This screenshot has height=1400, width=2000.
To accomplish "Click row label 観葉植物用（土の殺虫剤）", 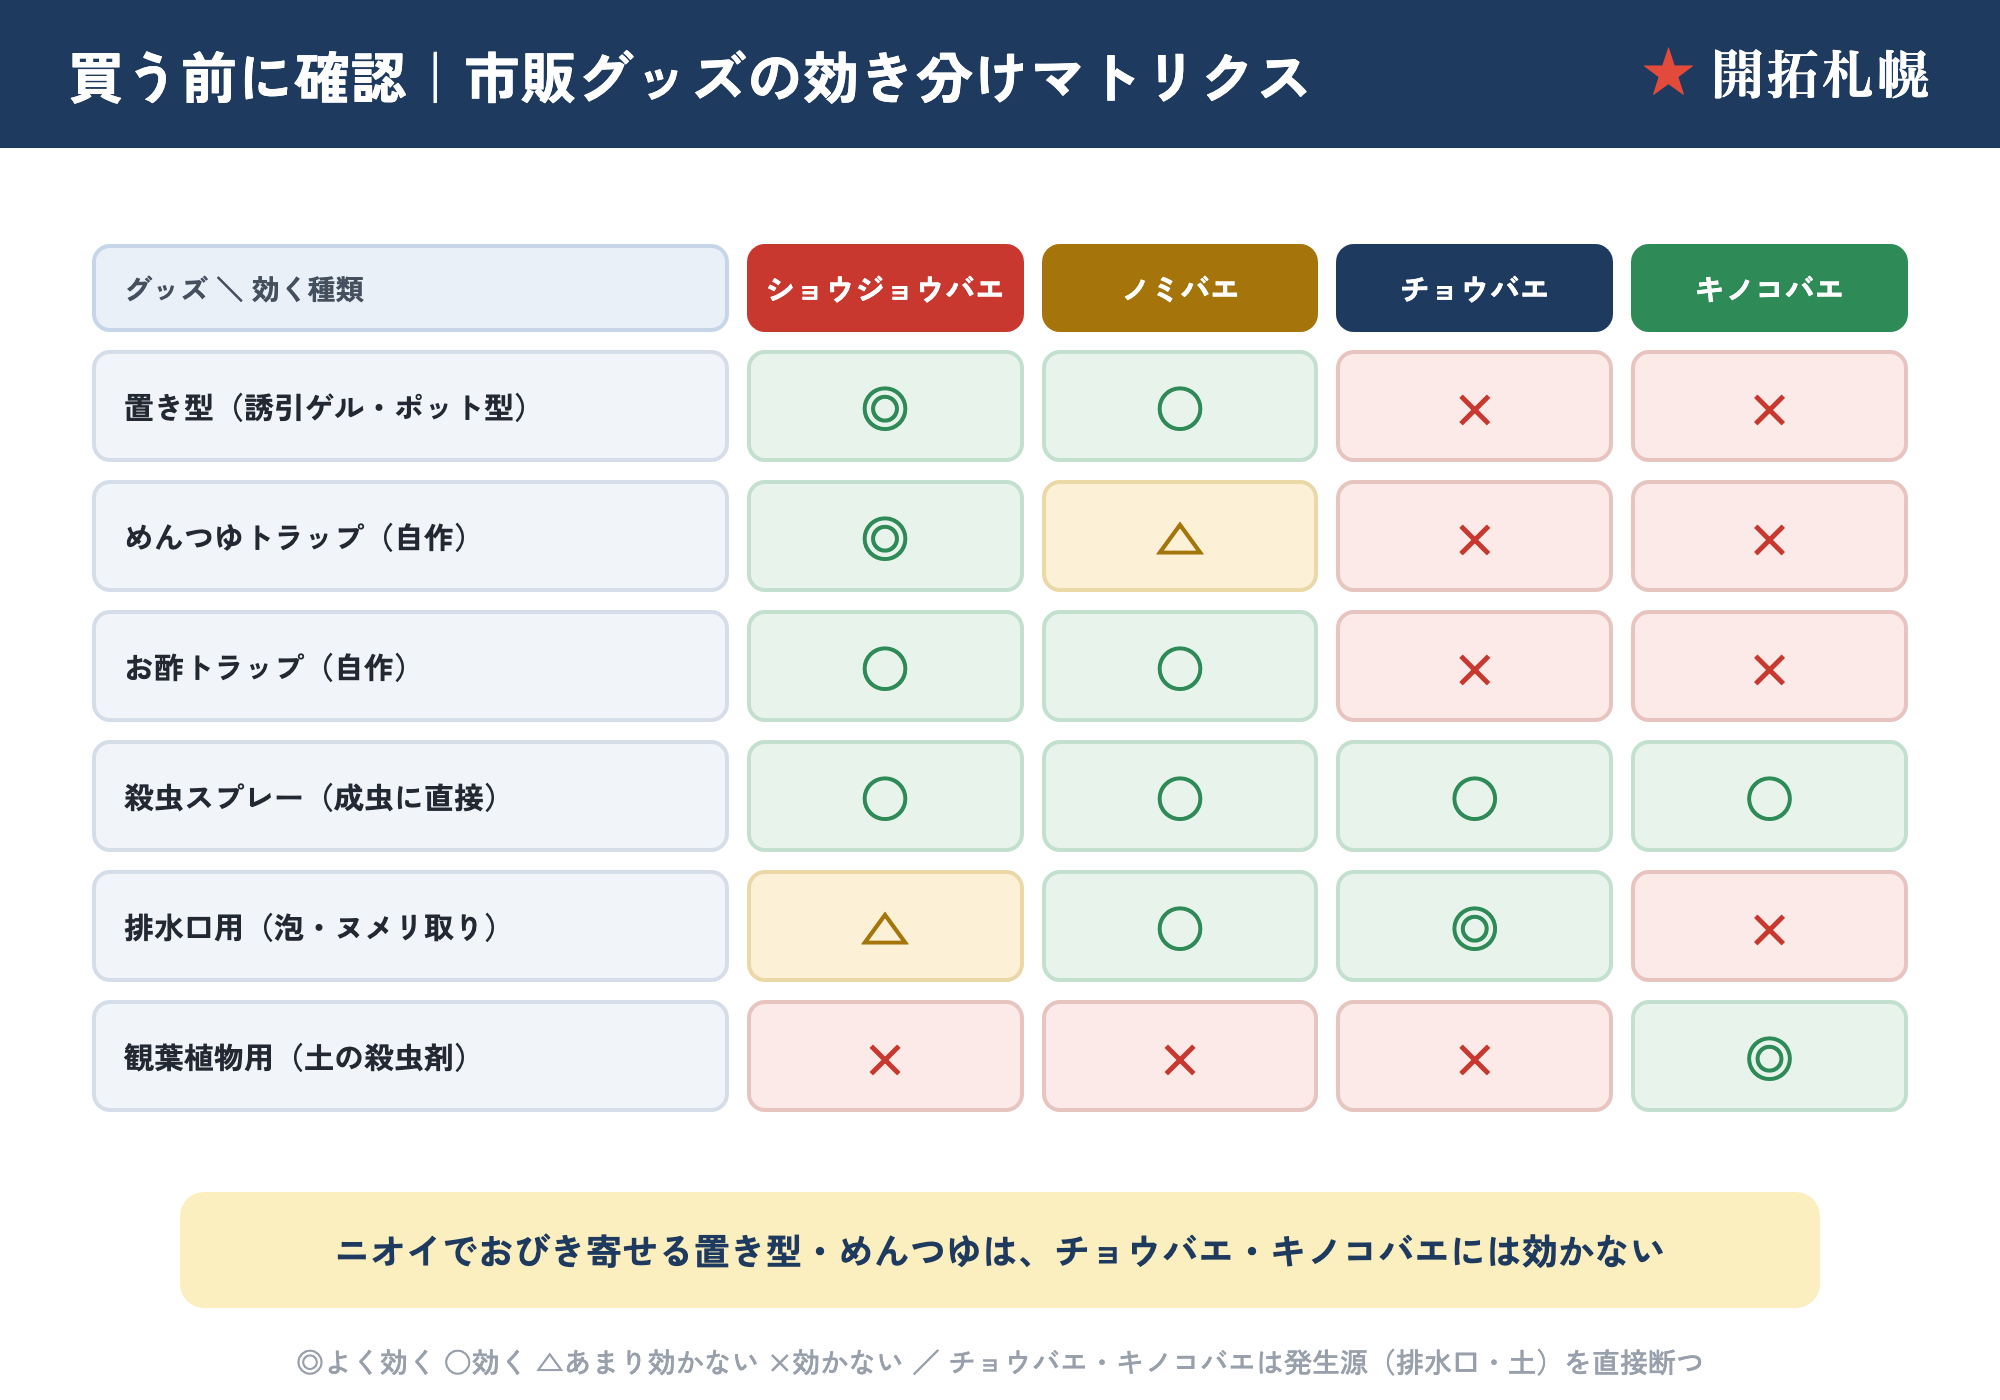I will pos(410,1056).
